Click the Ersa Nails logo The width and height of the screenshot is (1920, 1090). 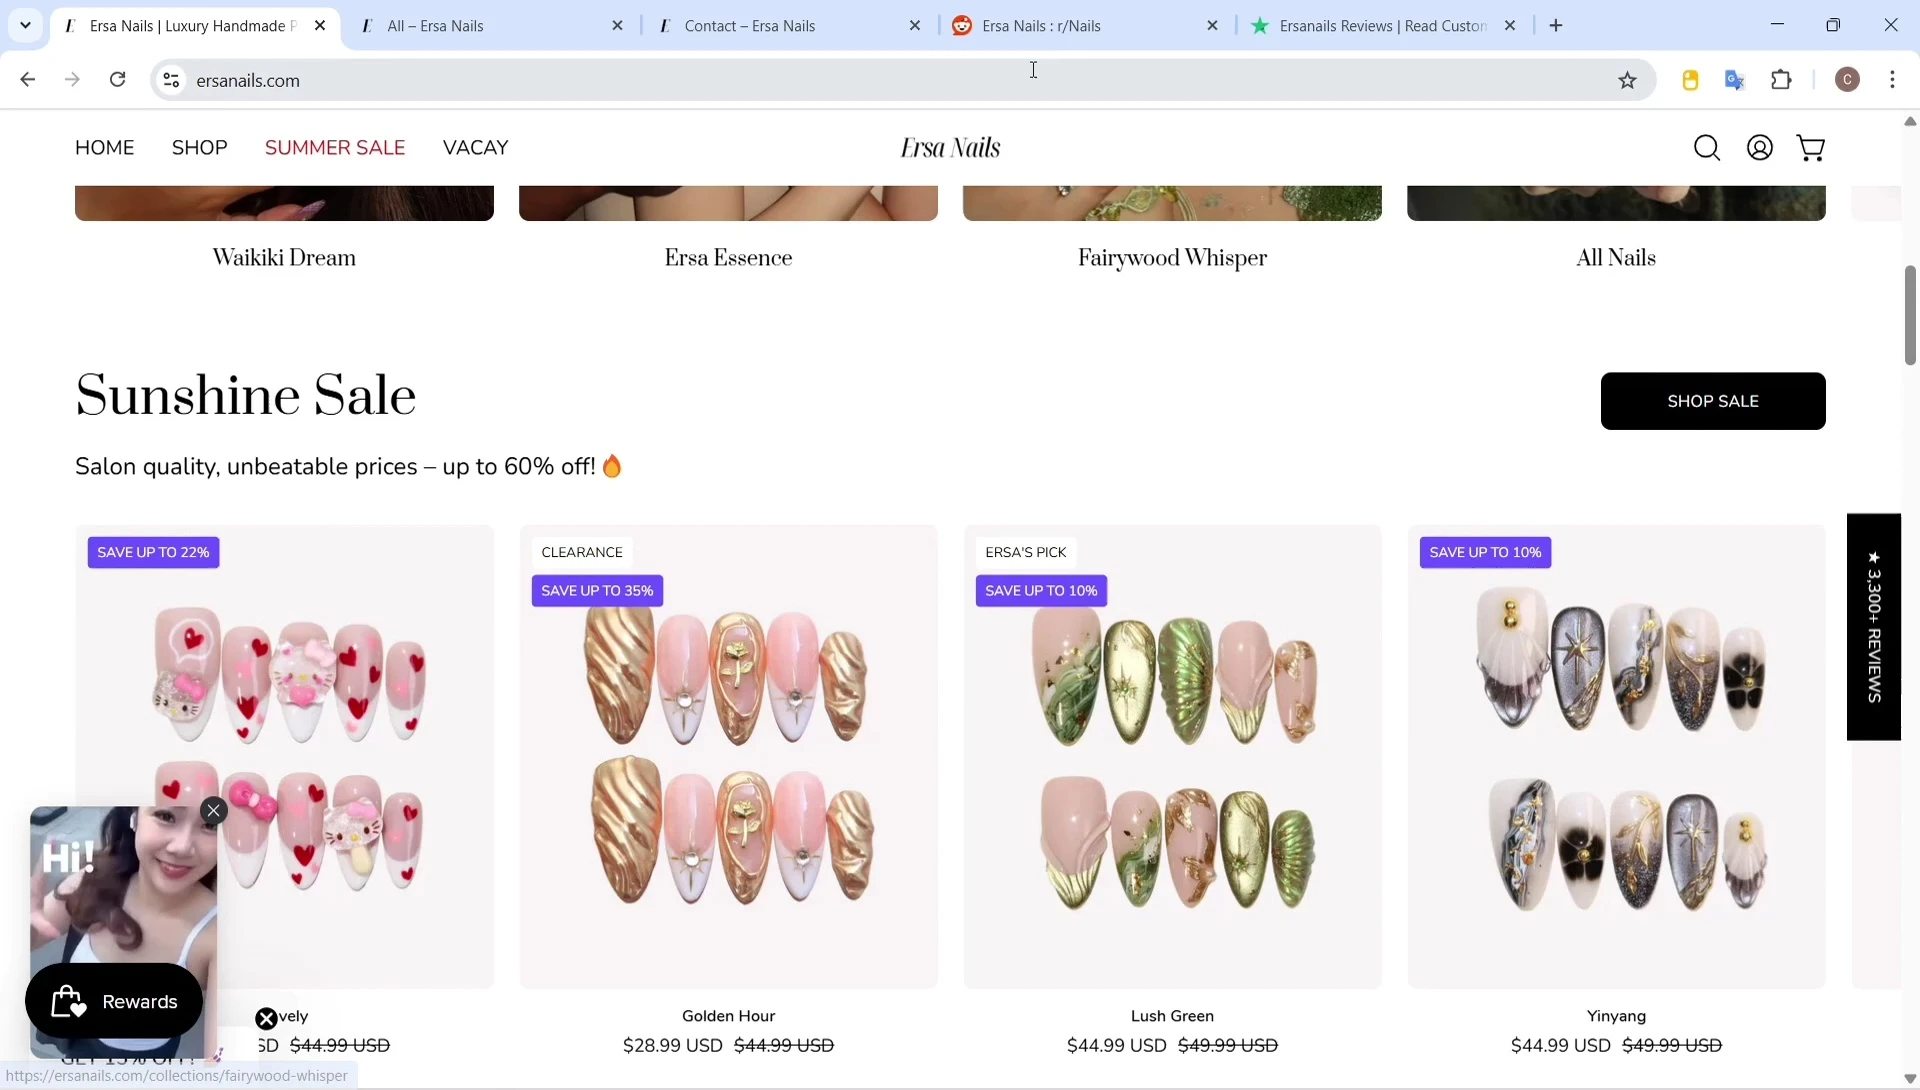950,148
